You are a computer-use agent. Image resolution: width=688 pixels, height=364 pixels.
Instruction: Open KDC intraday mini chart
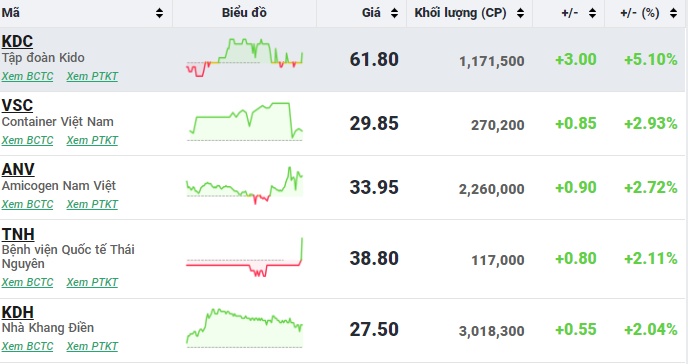[x=244, y=58]
